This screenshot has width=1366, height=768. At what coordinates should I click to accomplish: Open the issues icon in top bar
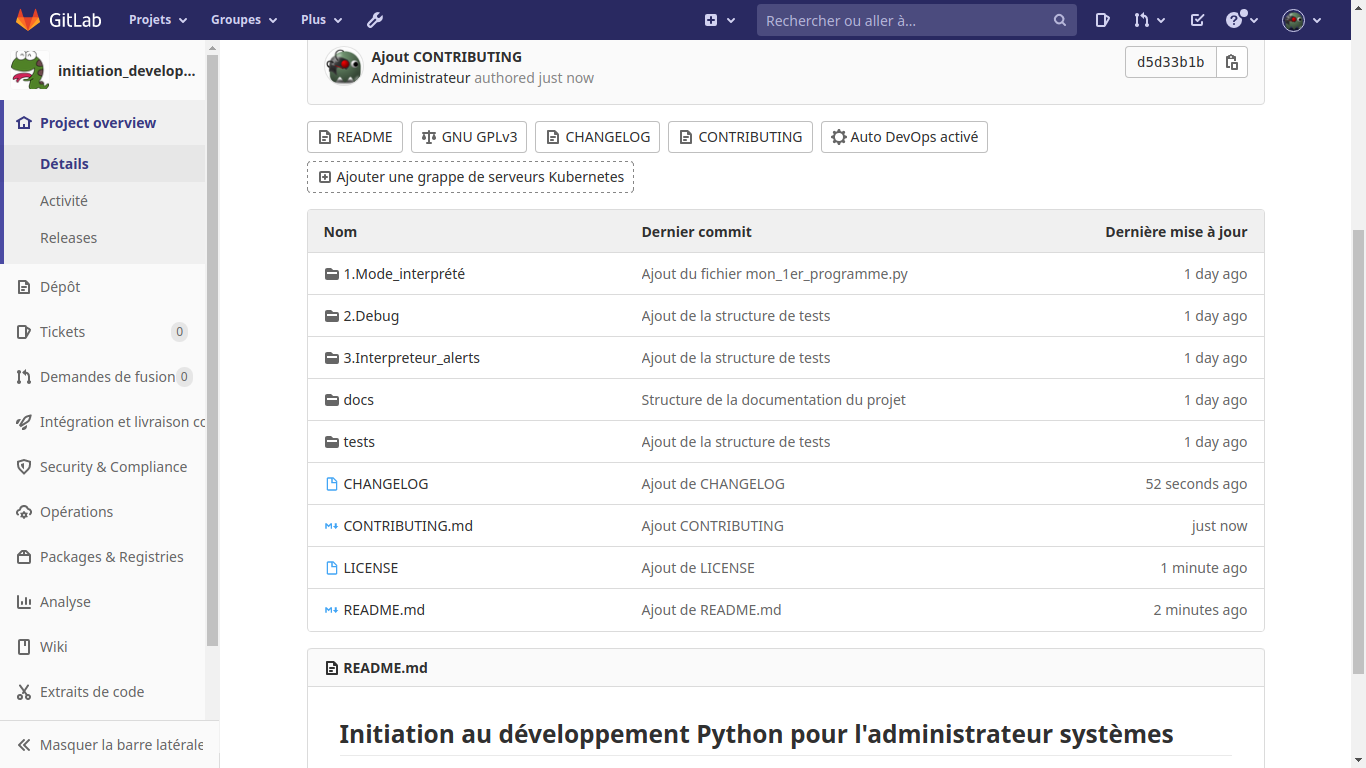point(1102,20)
